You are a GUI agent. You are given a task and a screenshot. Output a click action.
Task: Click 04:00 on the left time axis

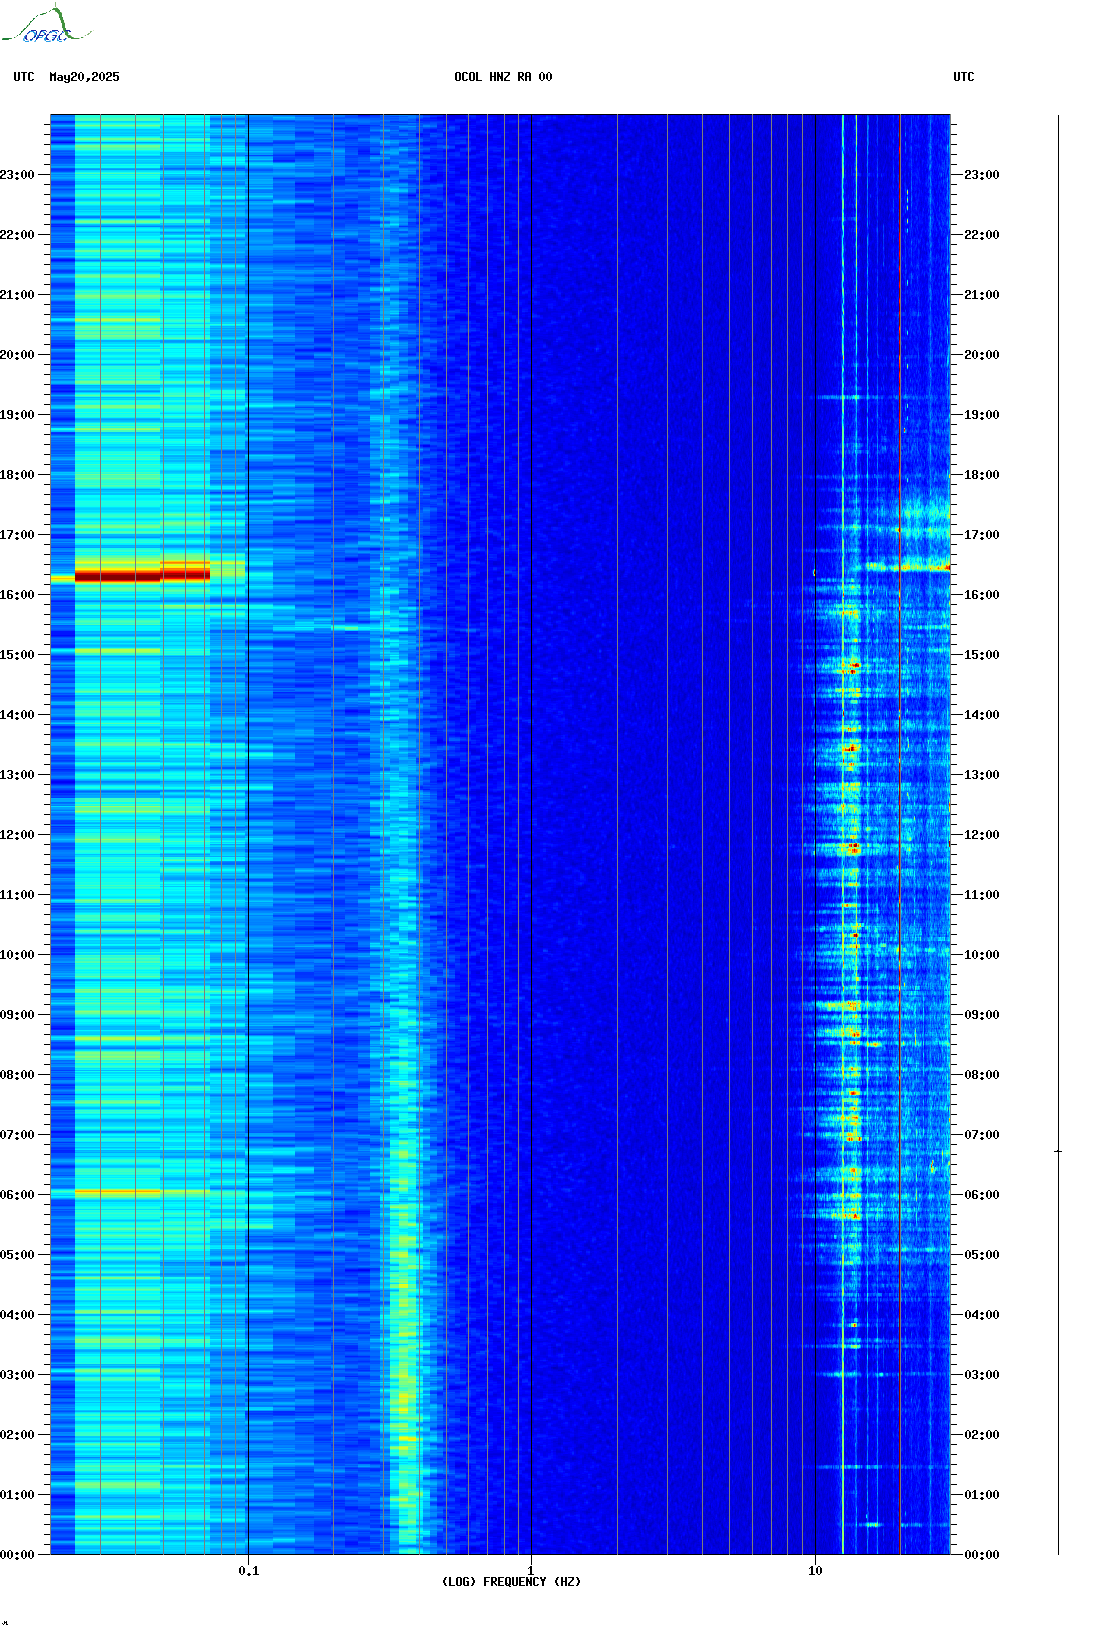pyautogui.click(x=17, y=1315)
